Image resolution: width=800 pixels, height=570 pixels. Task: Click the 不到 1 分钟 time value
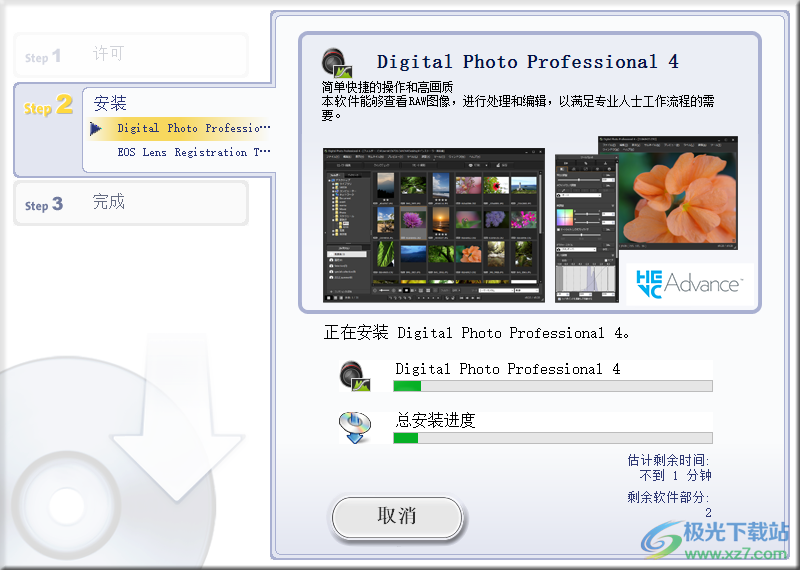coord(676,476)
